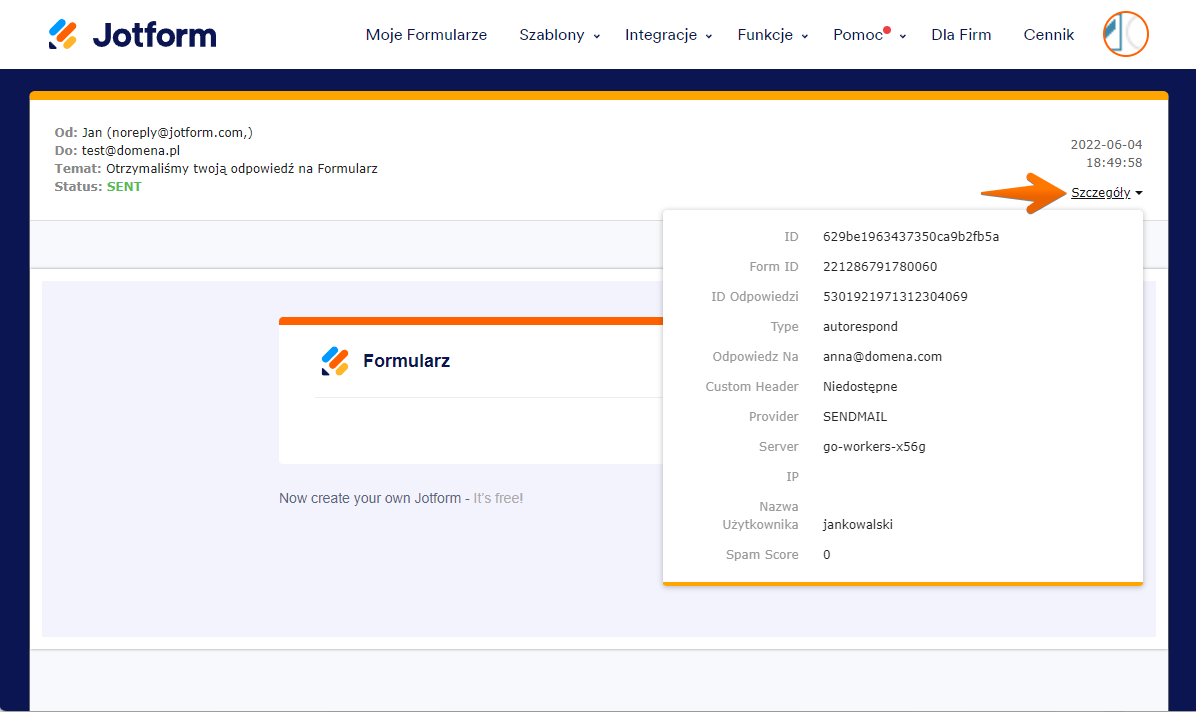Click the Odpowiedz Na label
The image size is (1196, 712).
(755, 356)
